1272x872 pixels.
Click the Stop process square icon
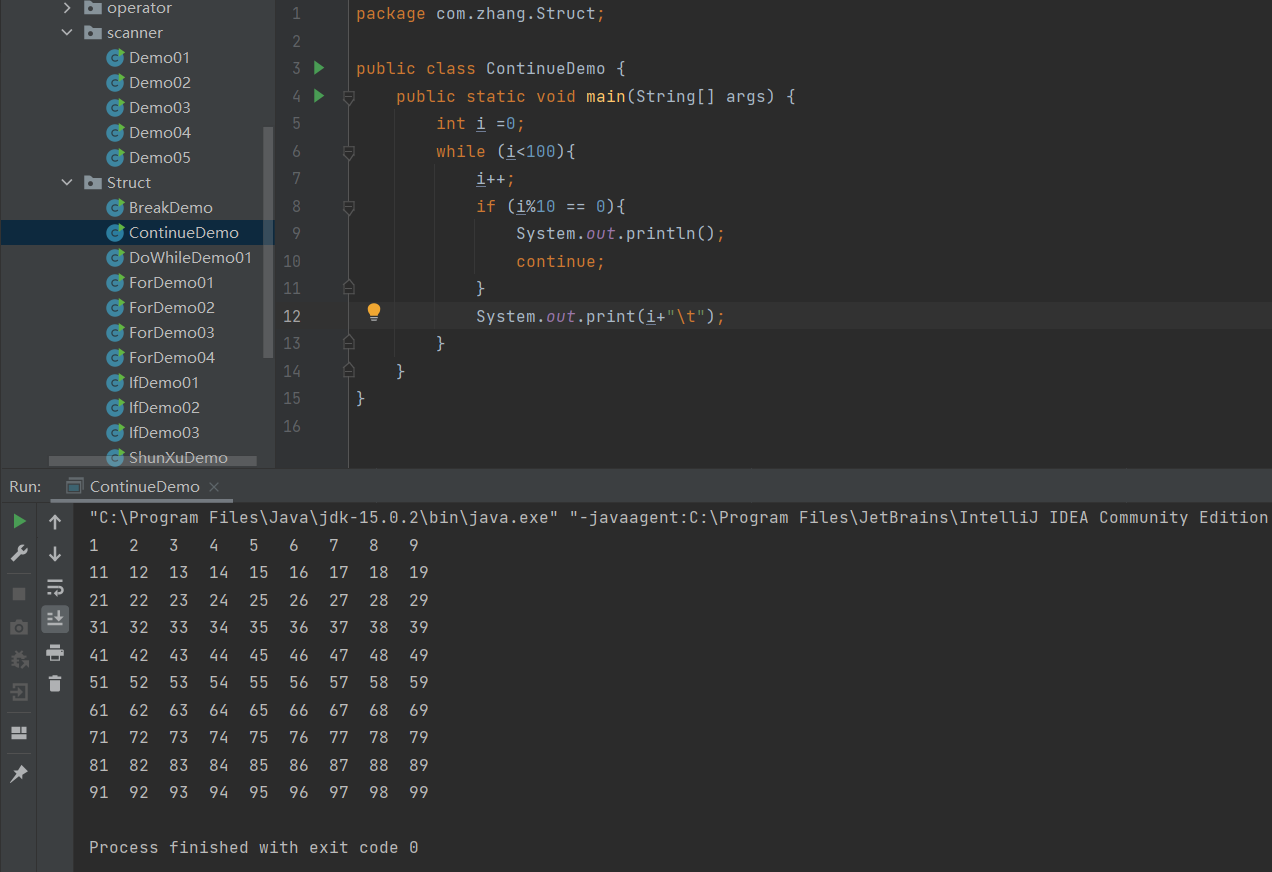[x=19, y=594]
